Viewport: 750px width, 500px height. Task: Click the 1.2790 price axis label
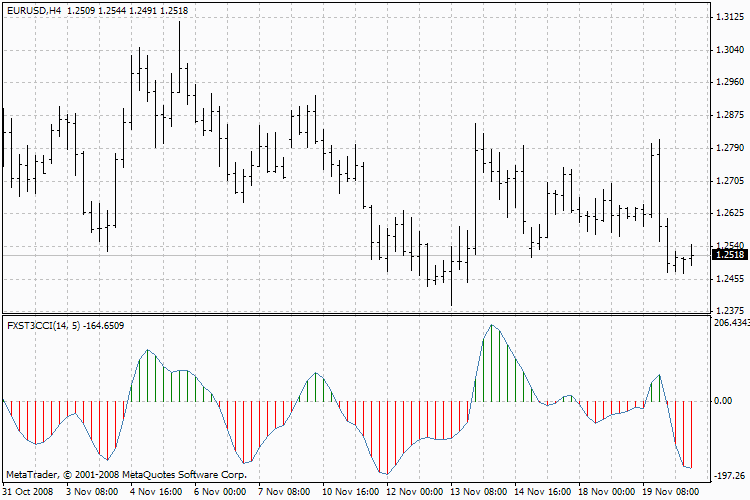pos(730,148)
